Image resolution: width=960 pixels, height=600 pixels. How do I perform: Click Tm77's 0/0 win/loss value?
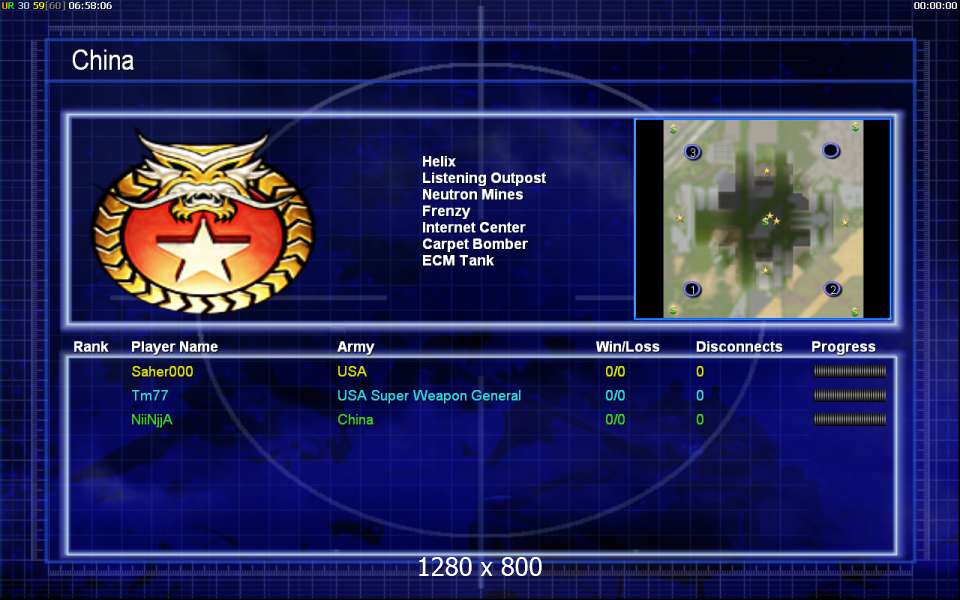615,396
